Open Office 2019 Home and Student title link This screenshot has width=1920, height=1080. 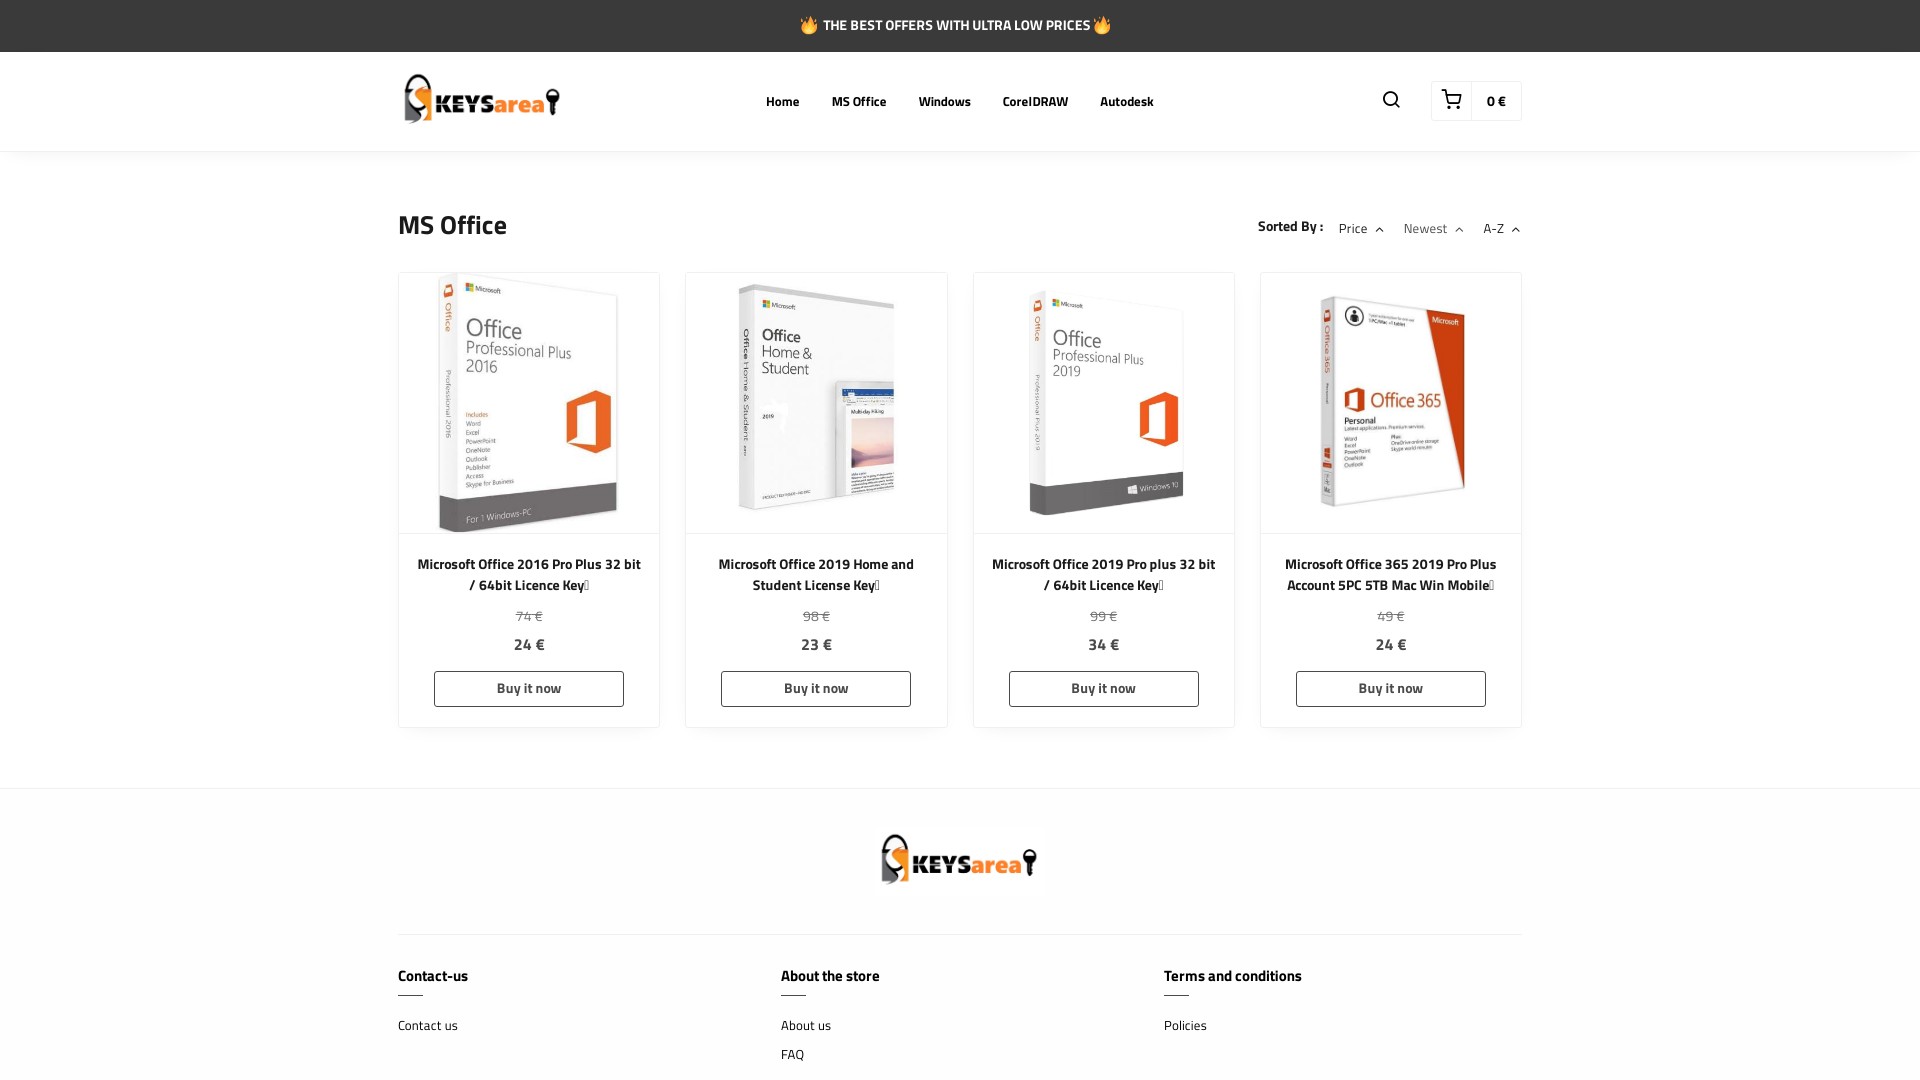pos(816,575)
